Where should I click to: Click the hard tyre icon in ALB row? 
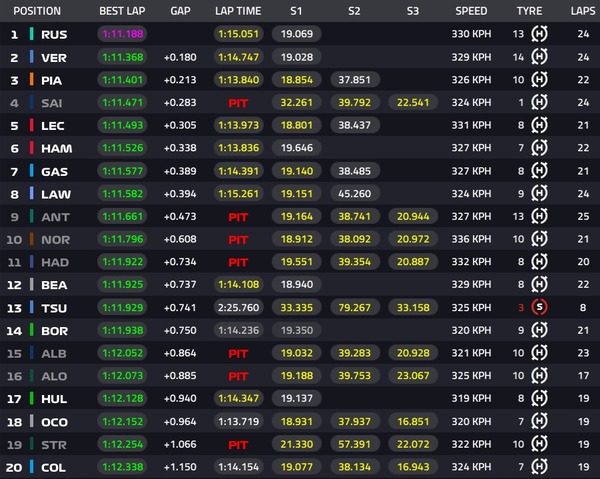[539, 353]
